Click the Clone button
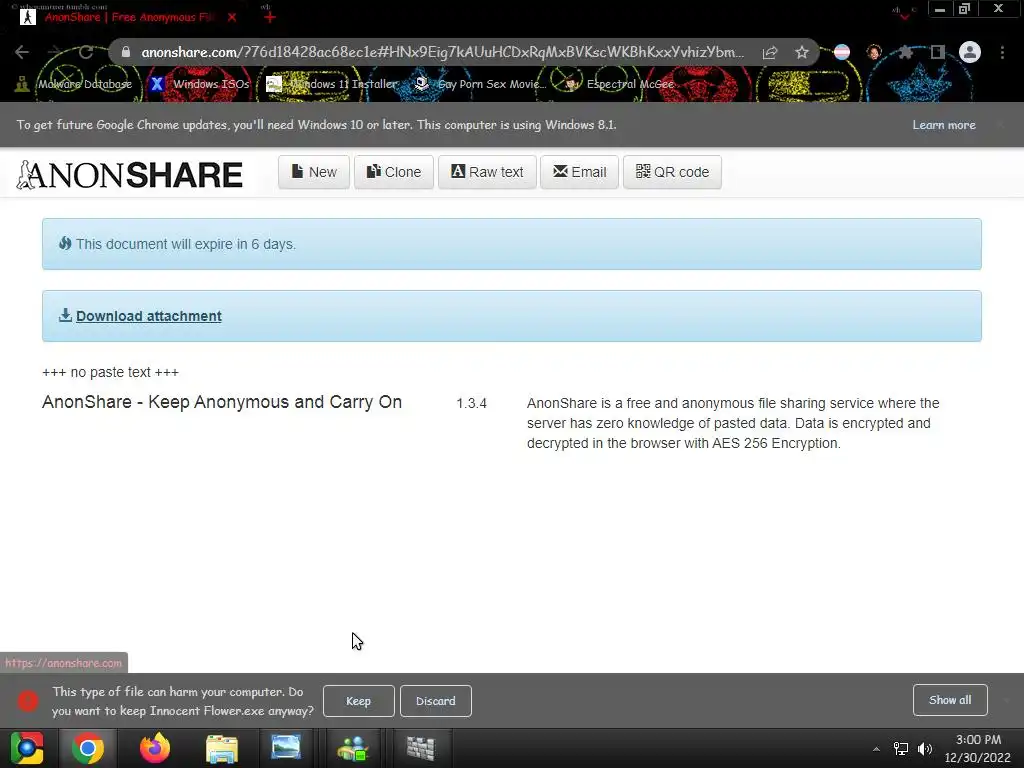The width and height of the screenshot is (1024, 768). 394,172
